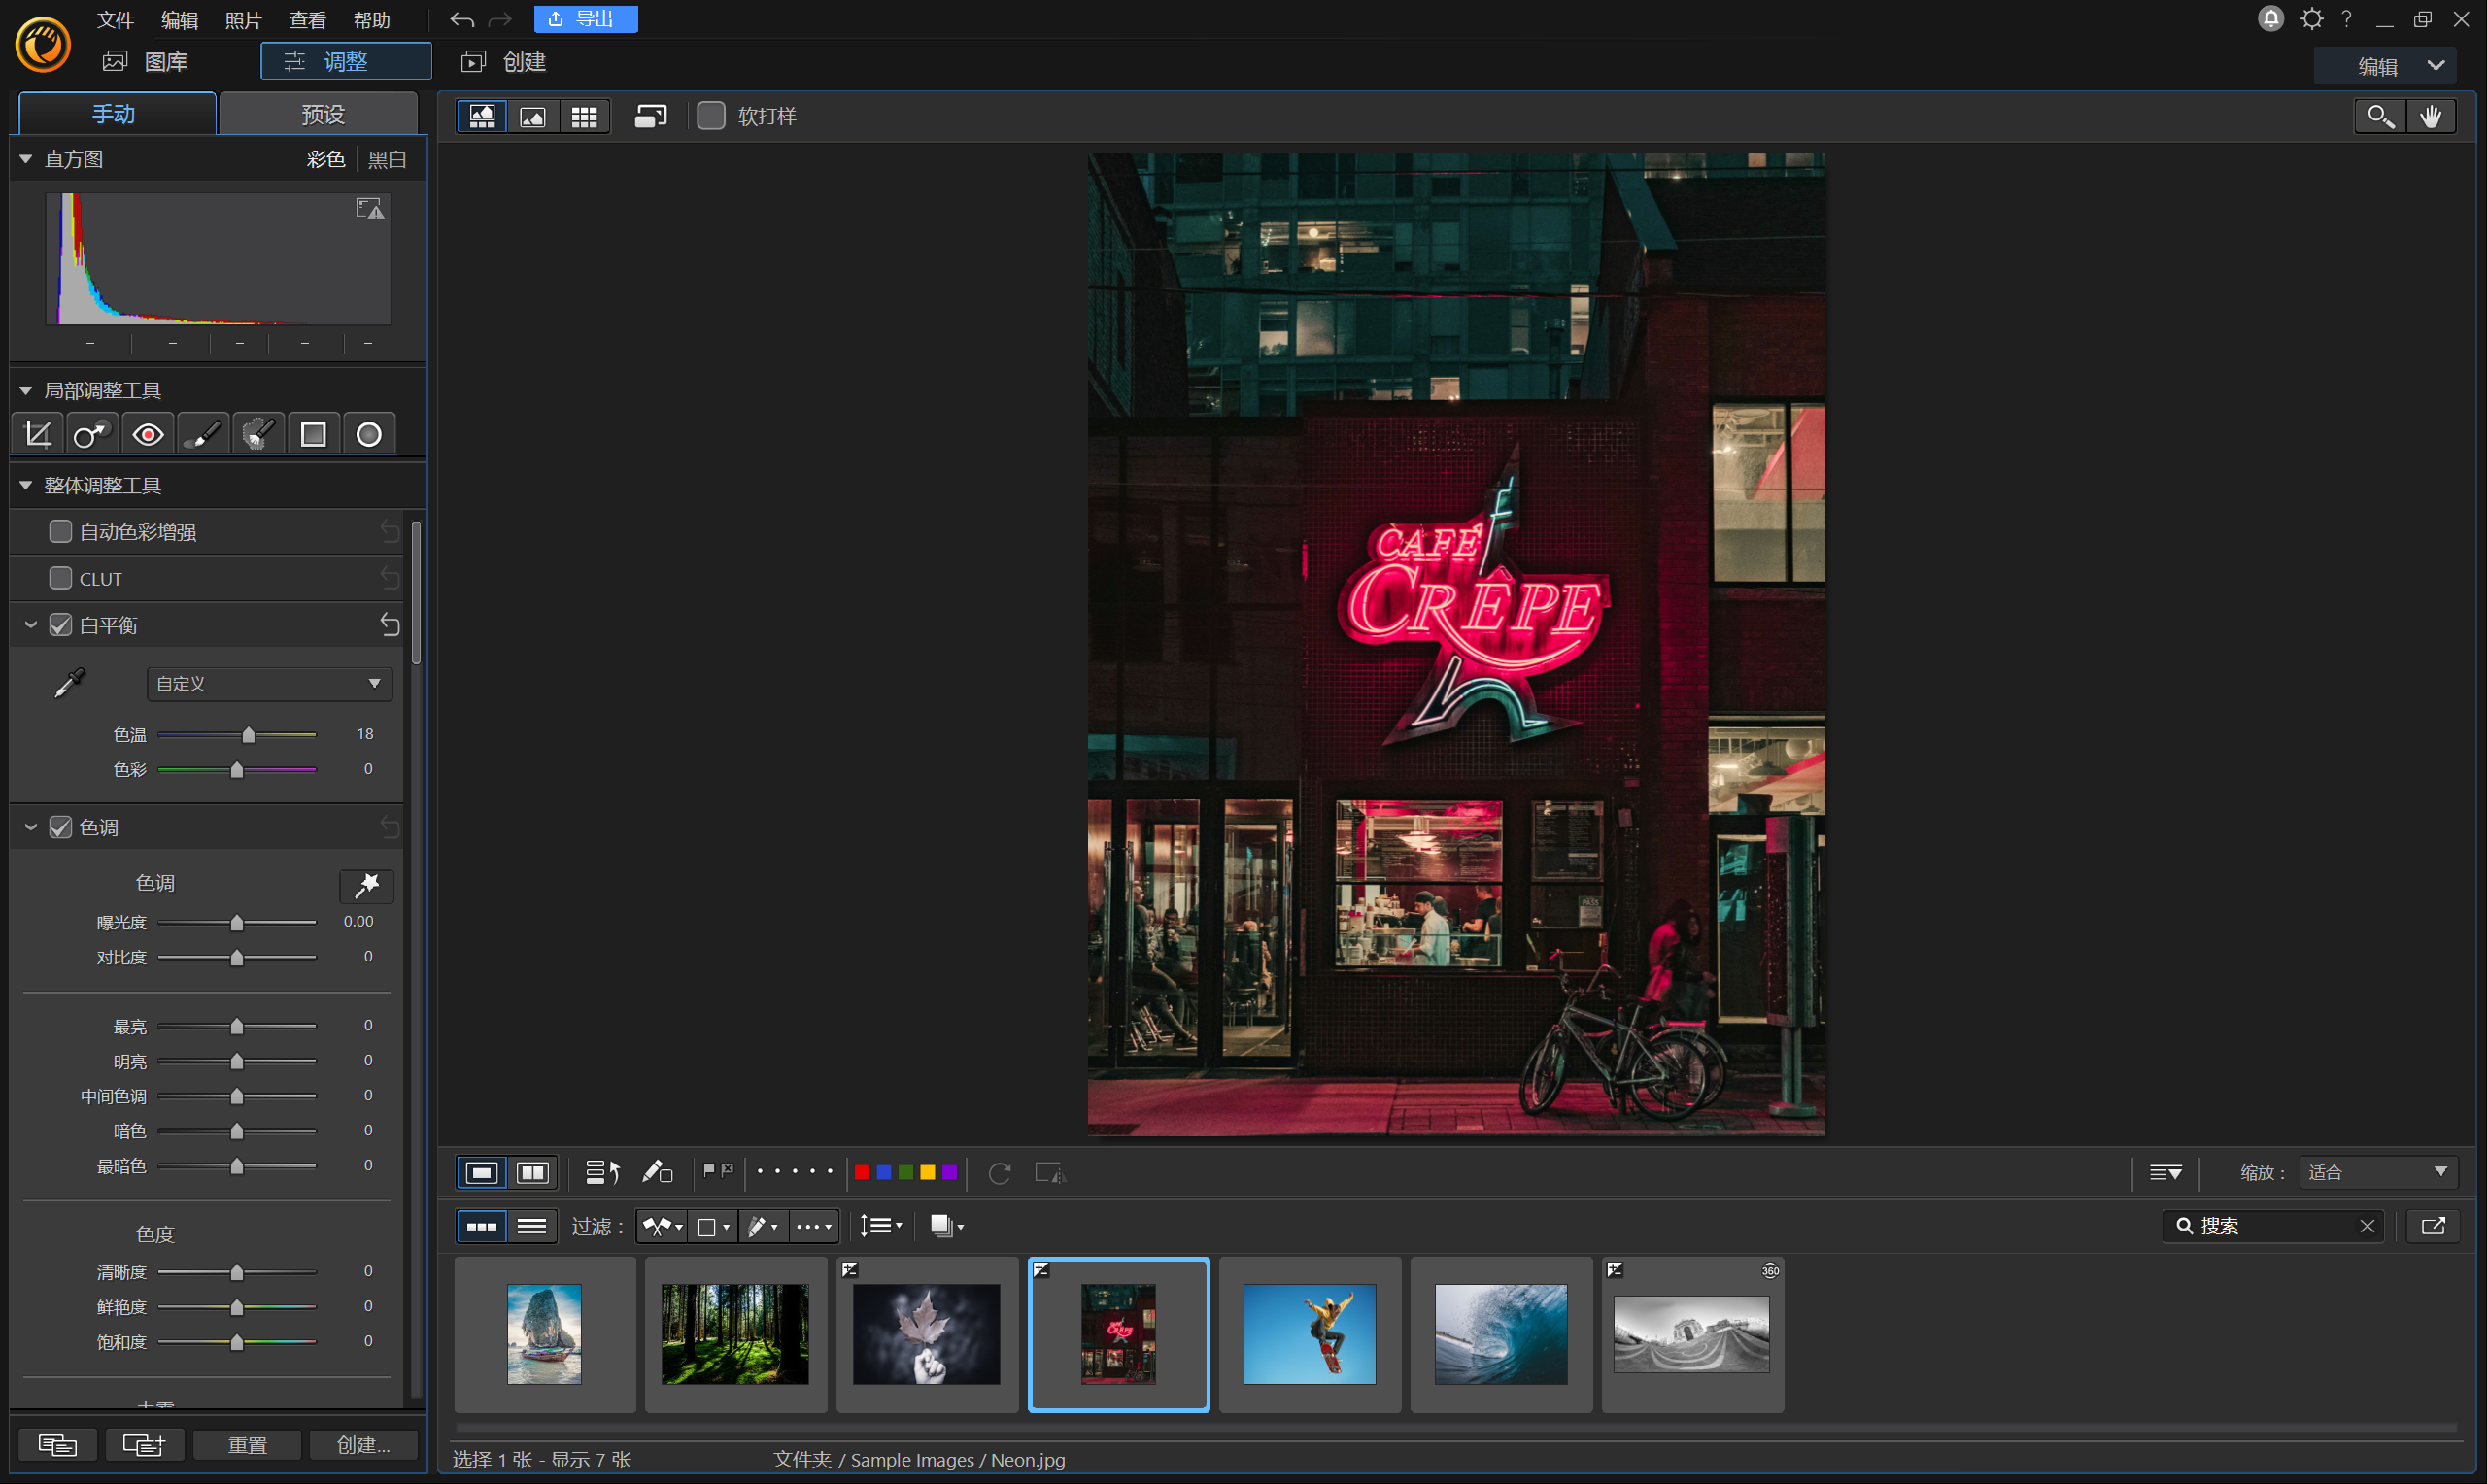Enable the 软打样 soft proofing checkbox
The height and width of the screenshot is (1484, 2487).
[711, 116]
